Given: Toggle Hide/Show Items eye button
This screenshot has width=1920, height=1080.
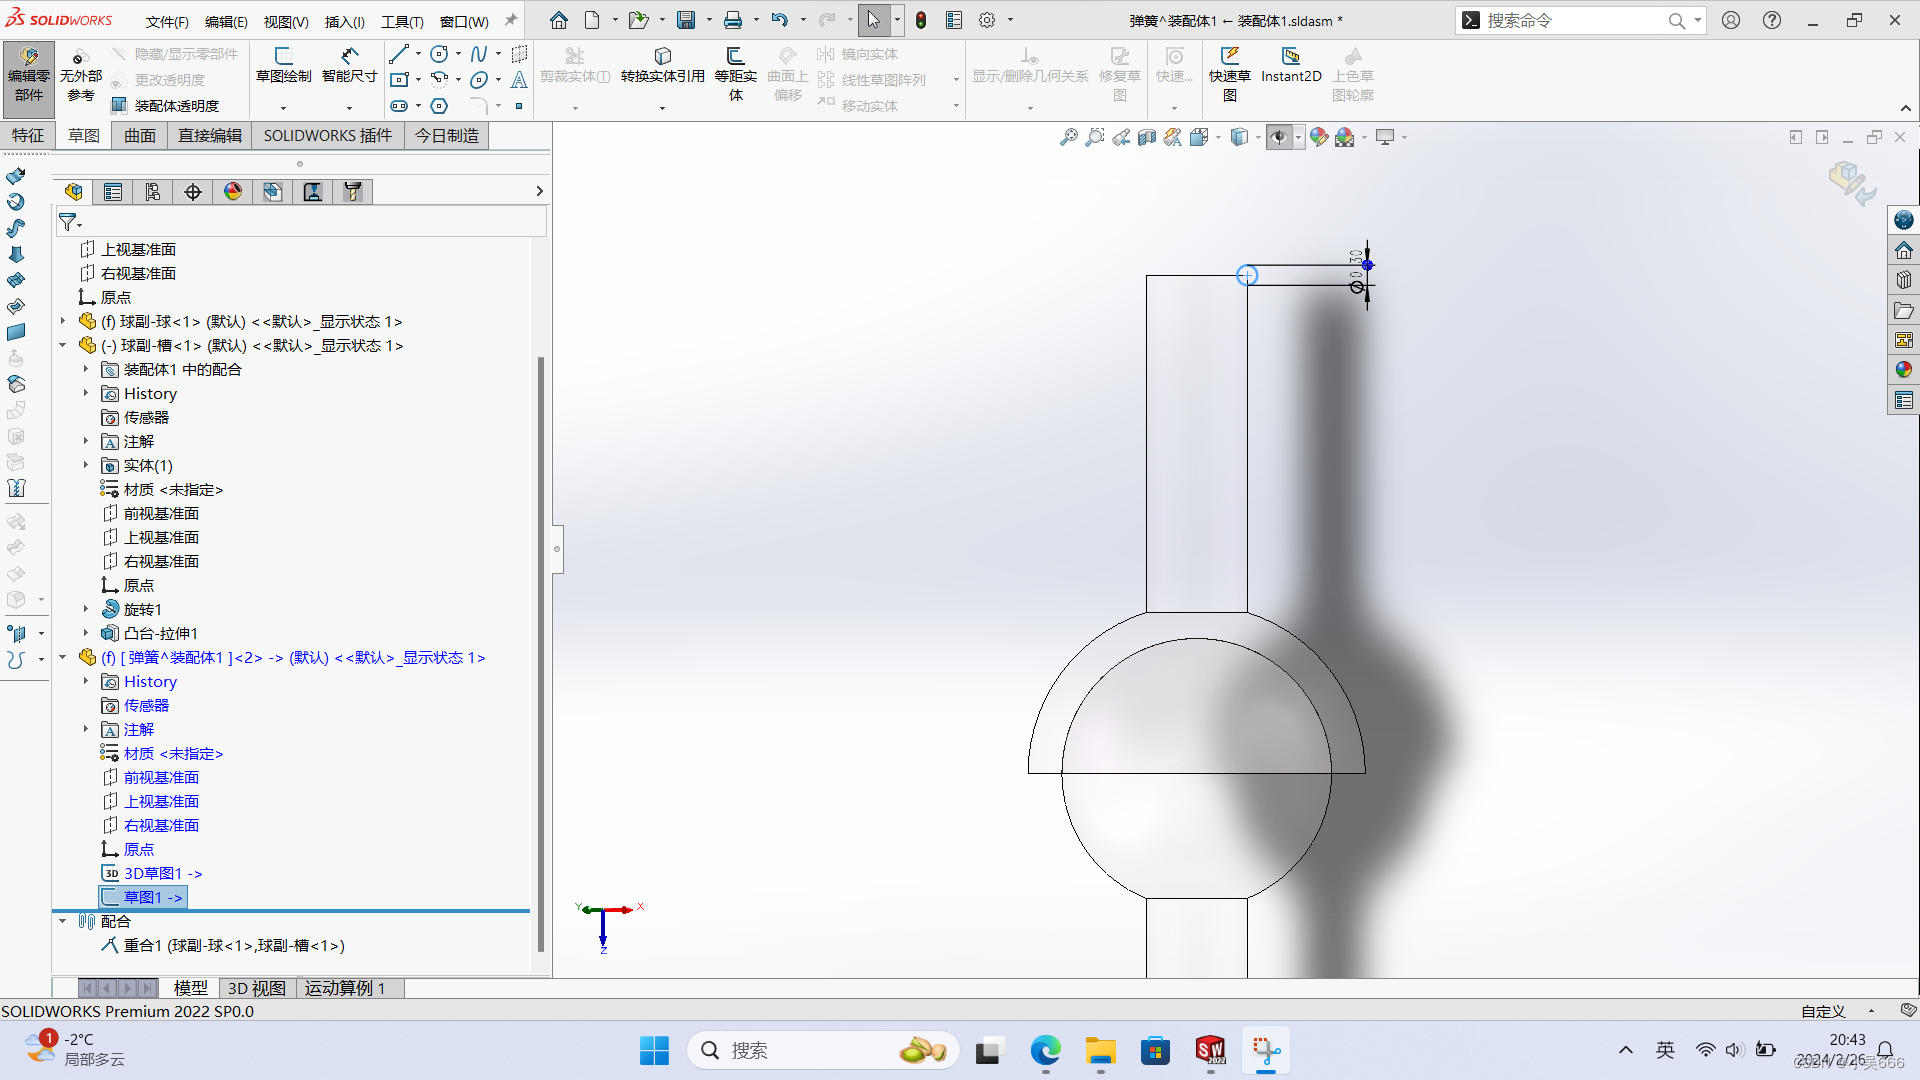Looking at the screenshot, I should pos(1279,137).
